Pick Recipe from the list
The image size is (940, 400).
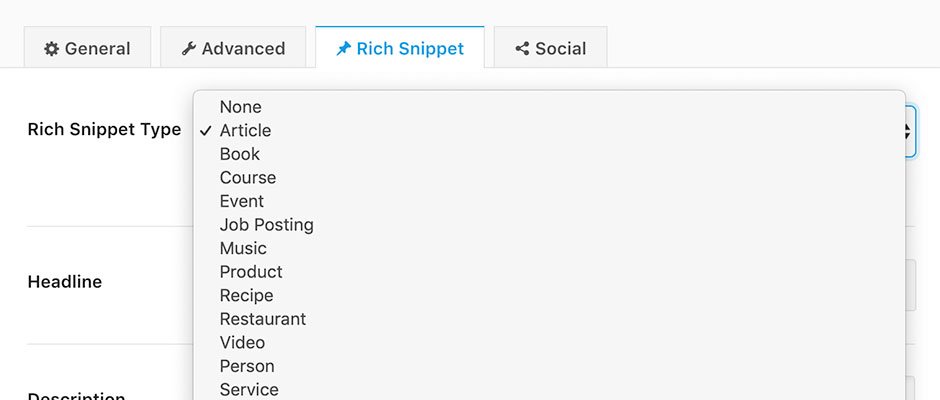(246, 295)
